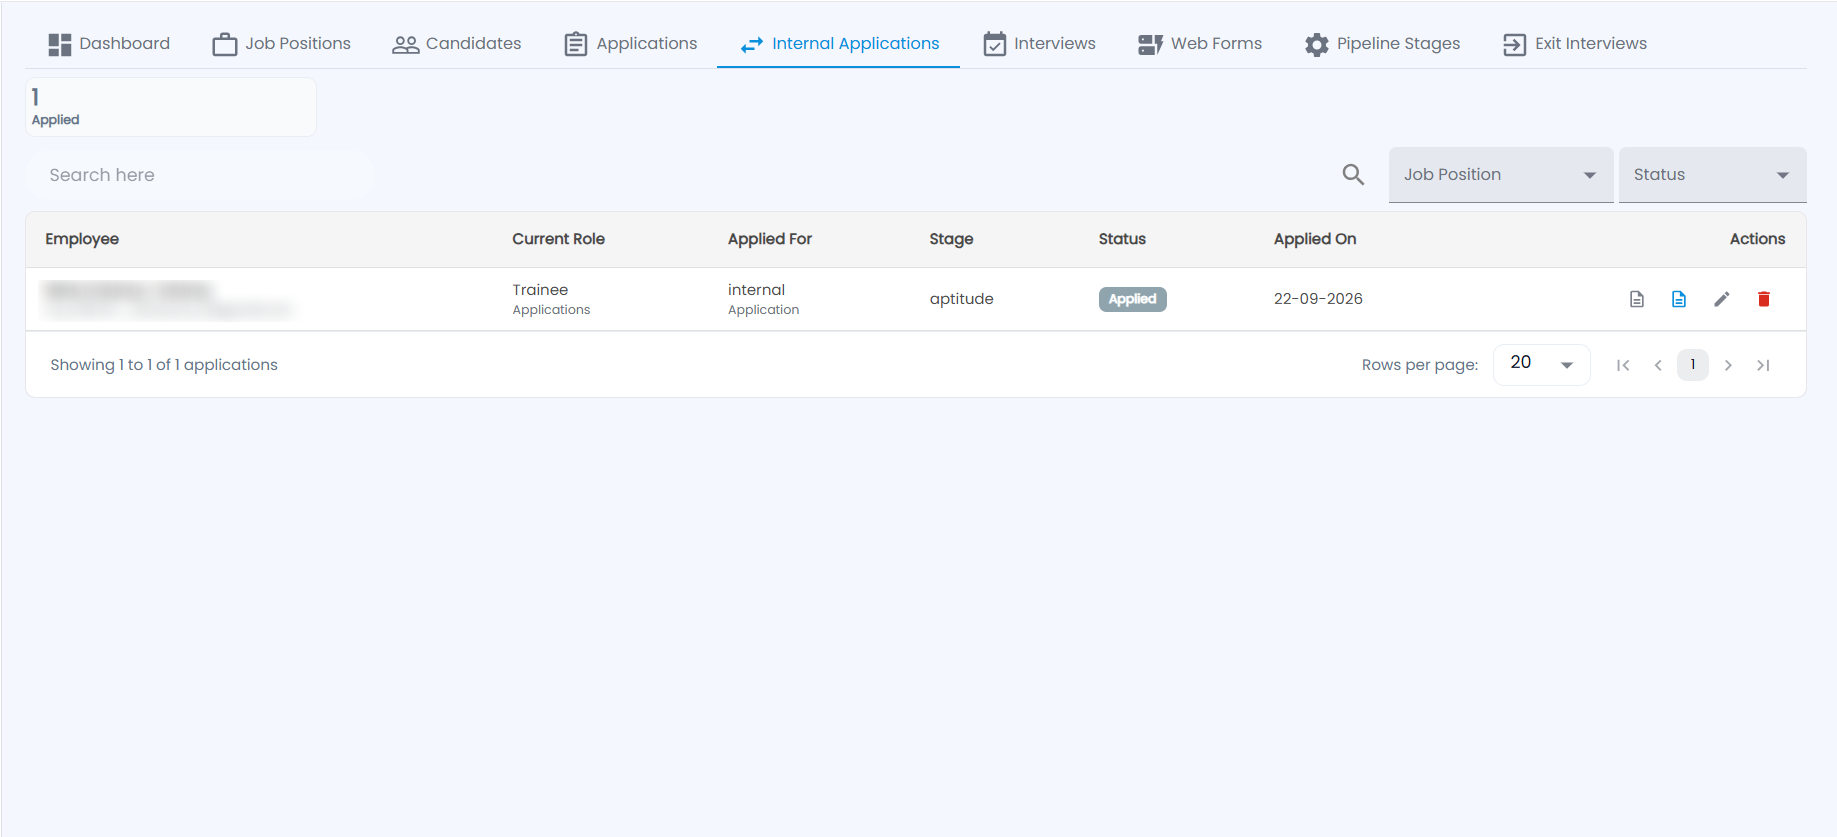Switch to Web Forms tab

(1200, 44)
